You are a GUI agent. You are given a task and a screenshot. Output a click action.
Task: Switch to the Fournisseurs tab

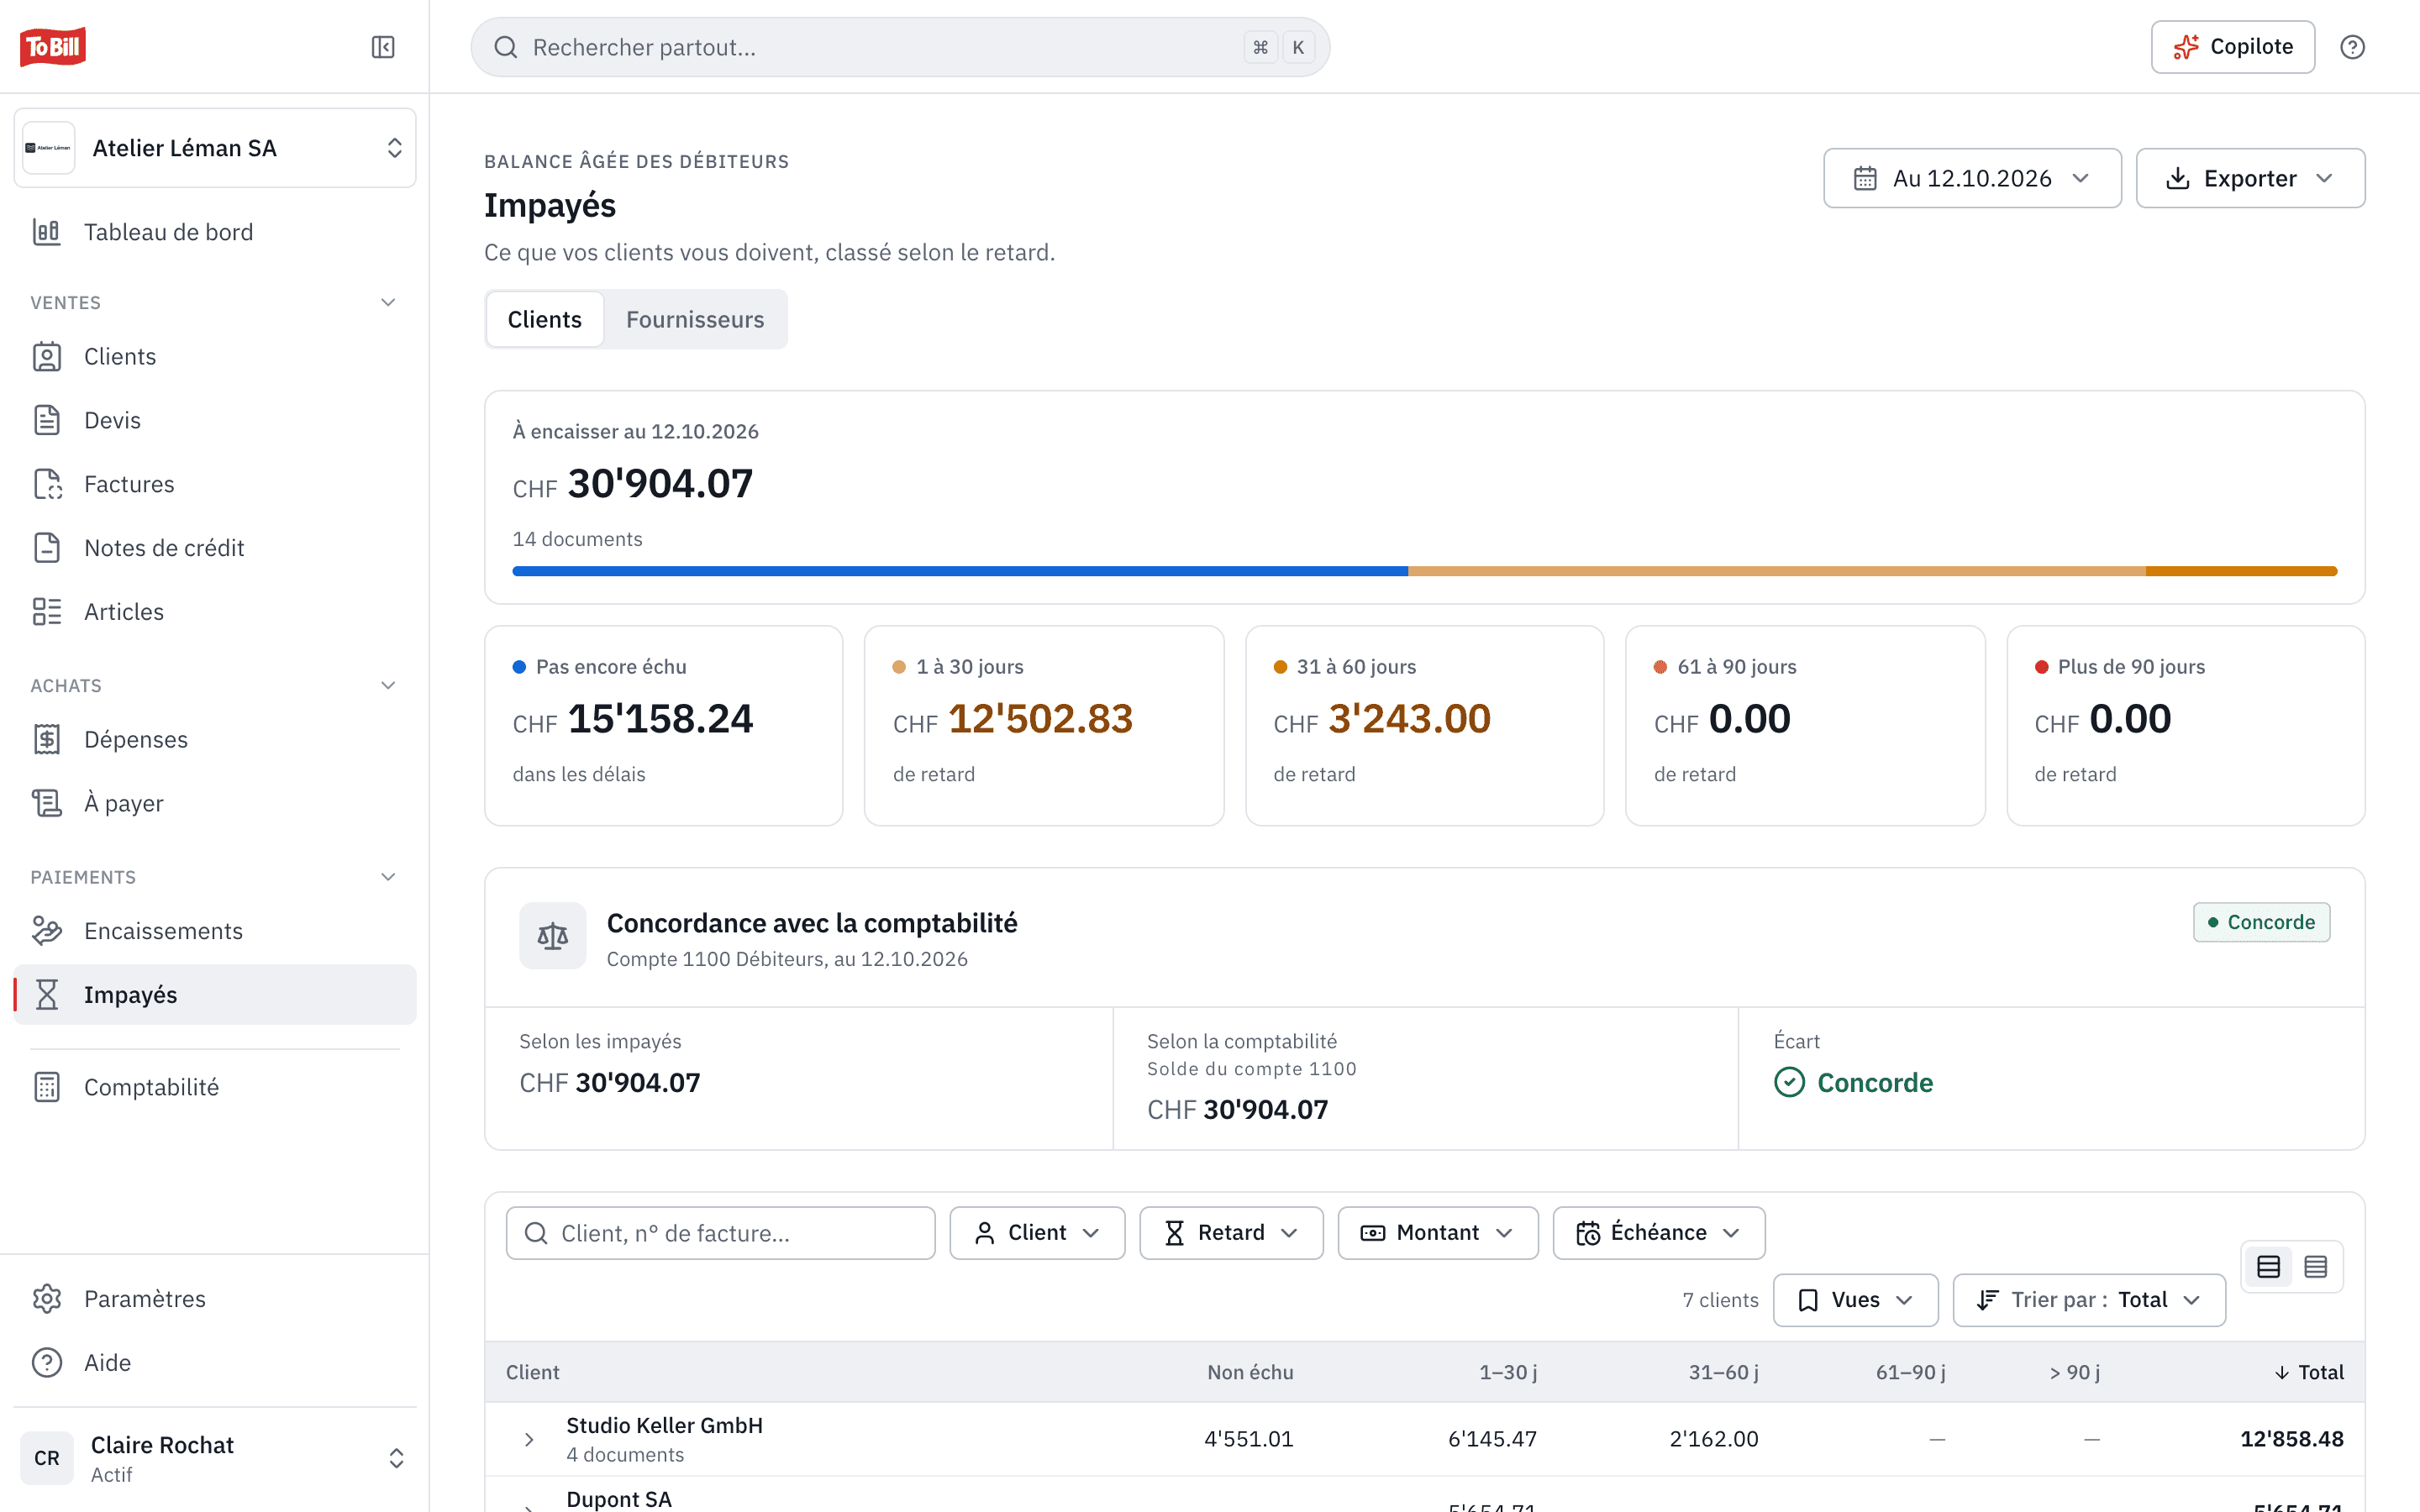695,319
